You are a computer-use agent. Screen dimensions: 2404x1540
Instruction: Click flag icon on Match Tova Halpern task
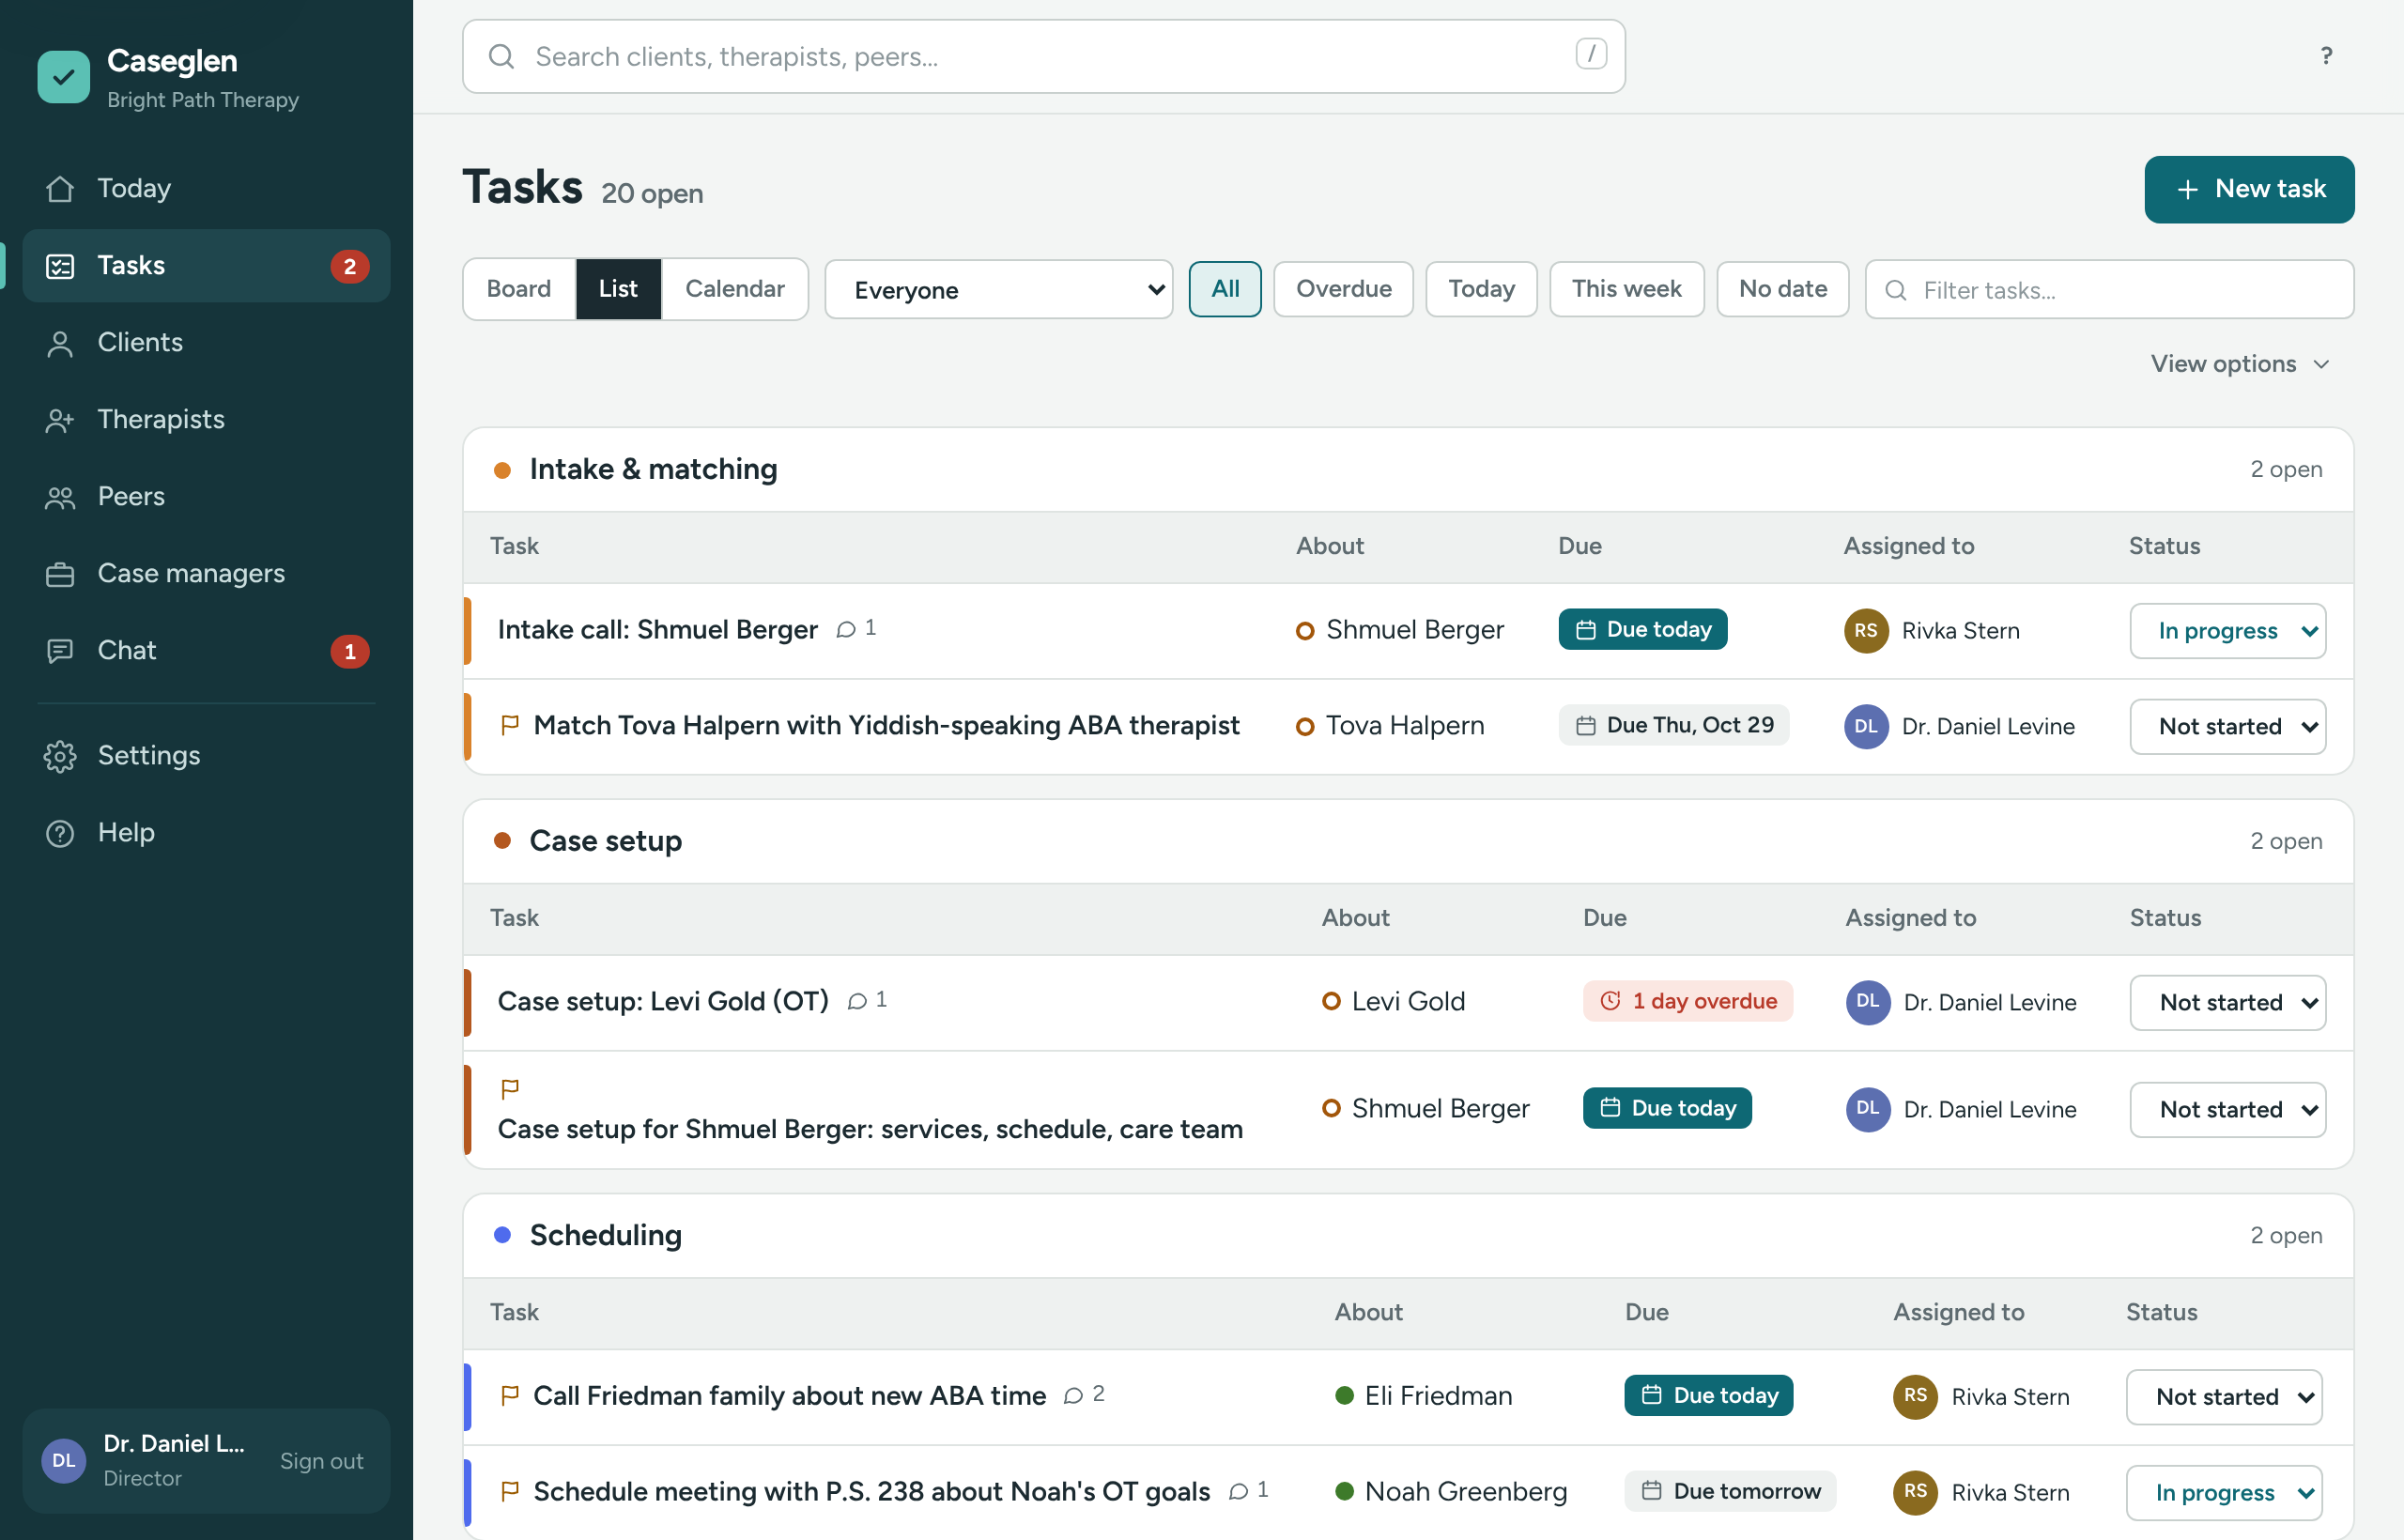tap(510, 725)
